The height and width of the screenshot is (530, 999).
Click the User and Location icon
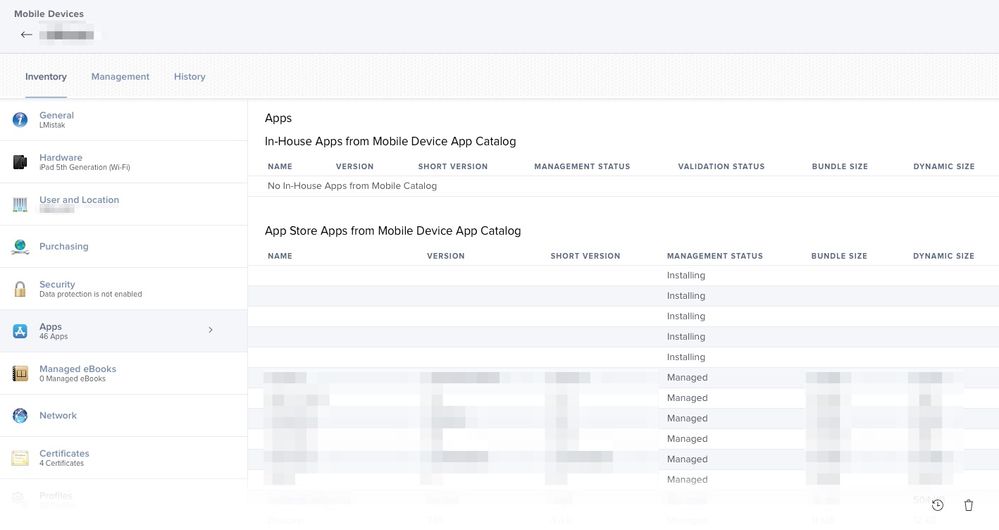coord(20,204)
